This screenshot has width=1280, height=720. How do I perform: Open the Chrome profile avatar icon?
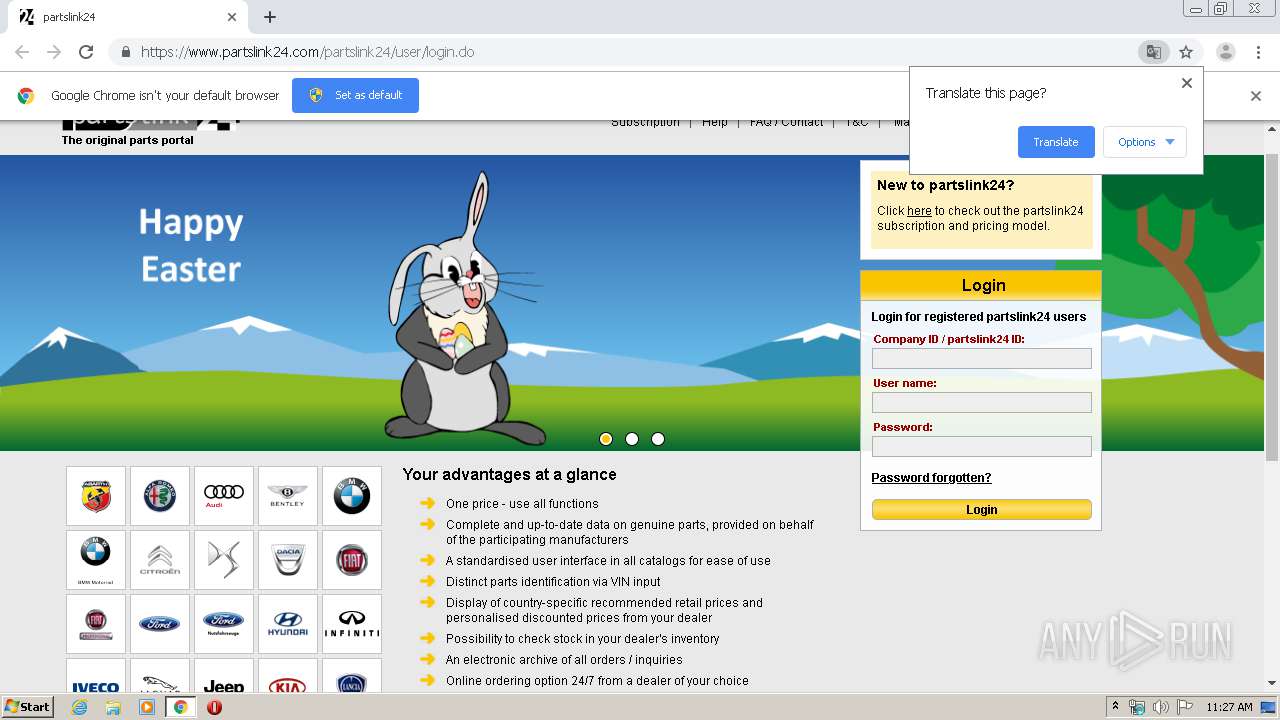click(1225, 52)
